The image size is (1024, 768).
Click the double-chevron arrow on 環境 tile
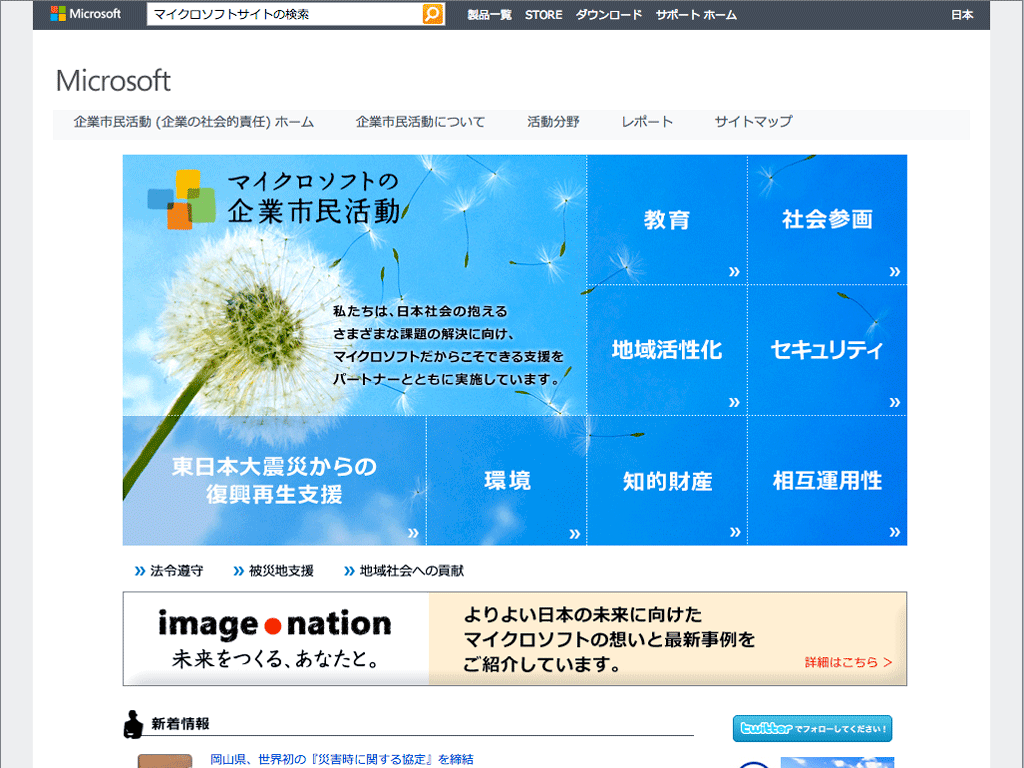tap(574, 534)
